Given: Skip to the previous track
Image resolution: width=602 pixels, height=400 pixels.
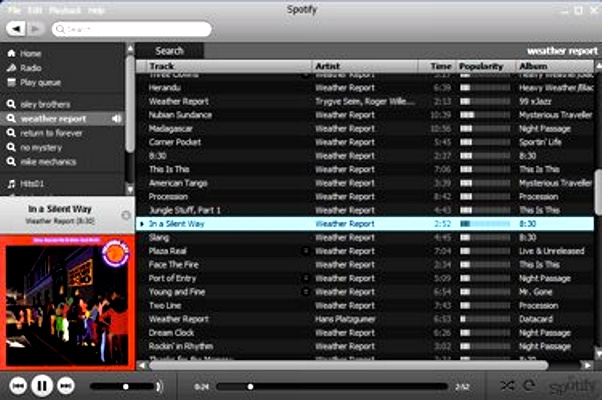Looking at the screenshot, I should [x=18, y=385].
